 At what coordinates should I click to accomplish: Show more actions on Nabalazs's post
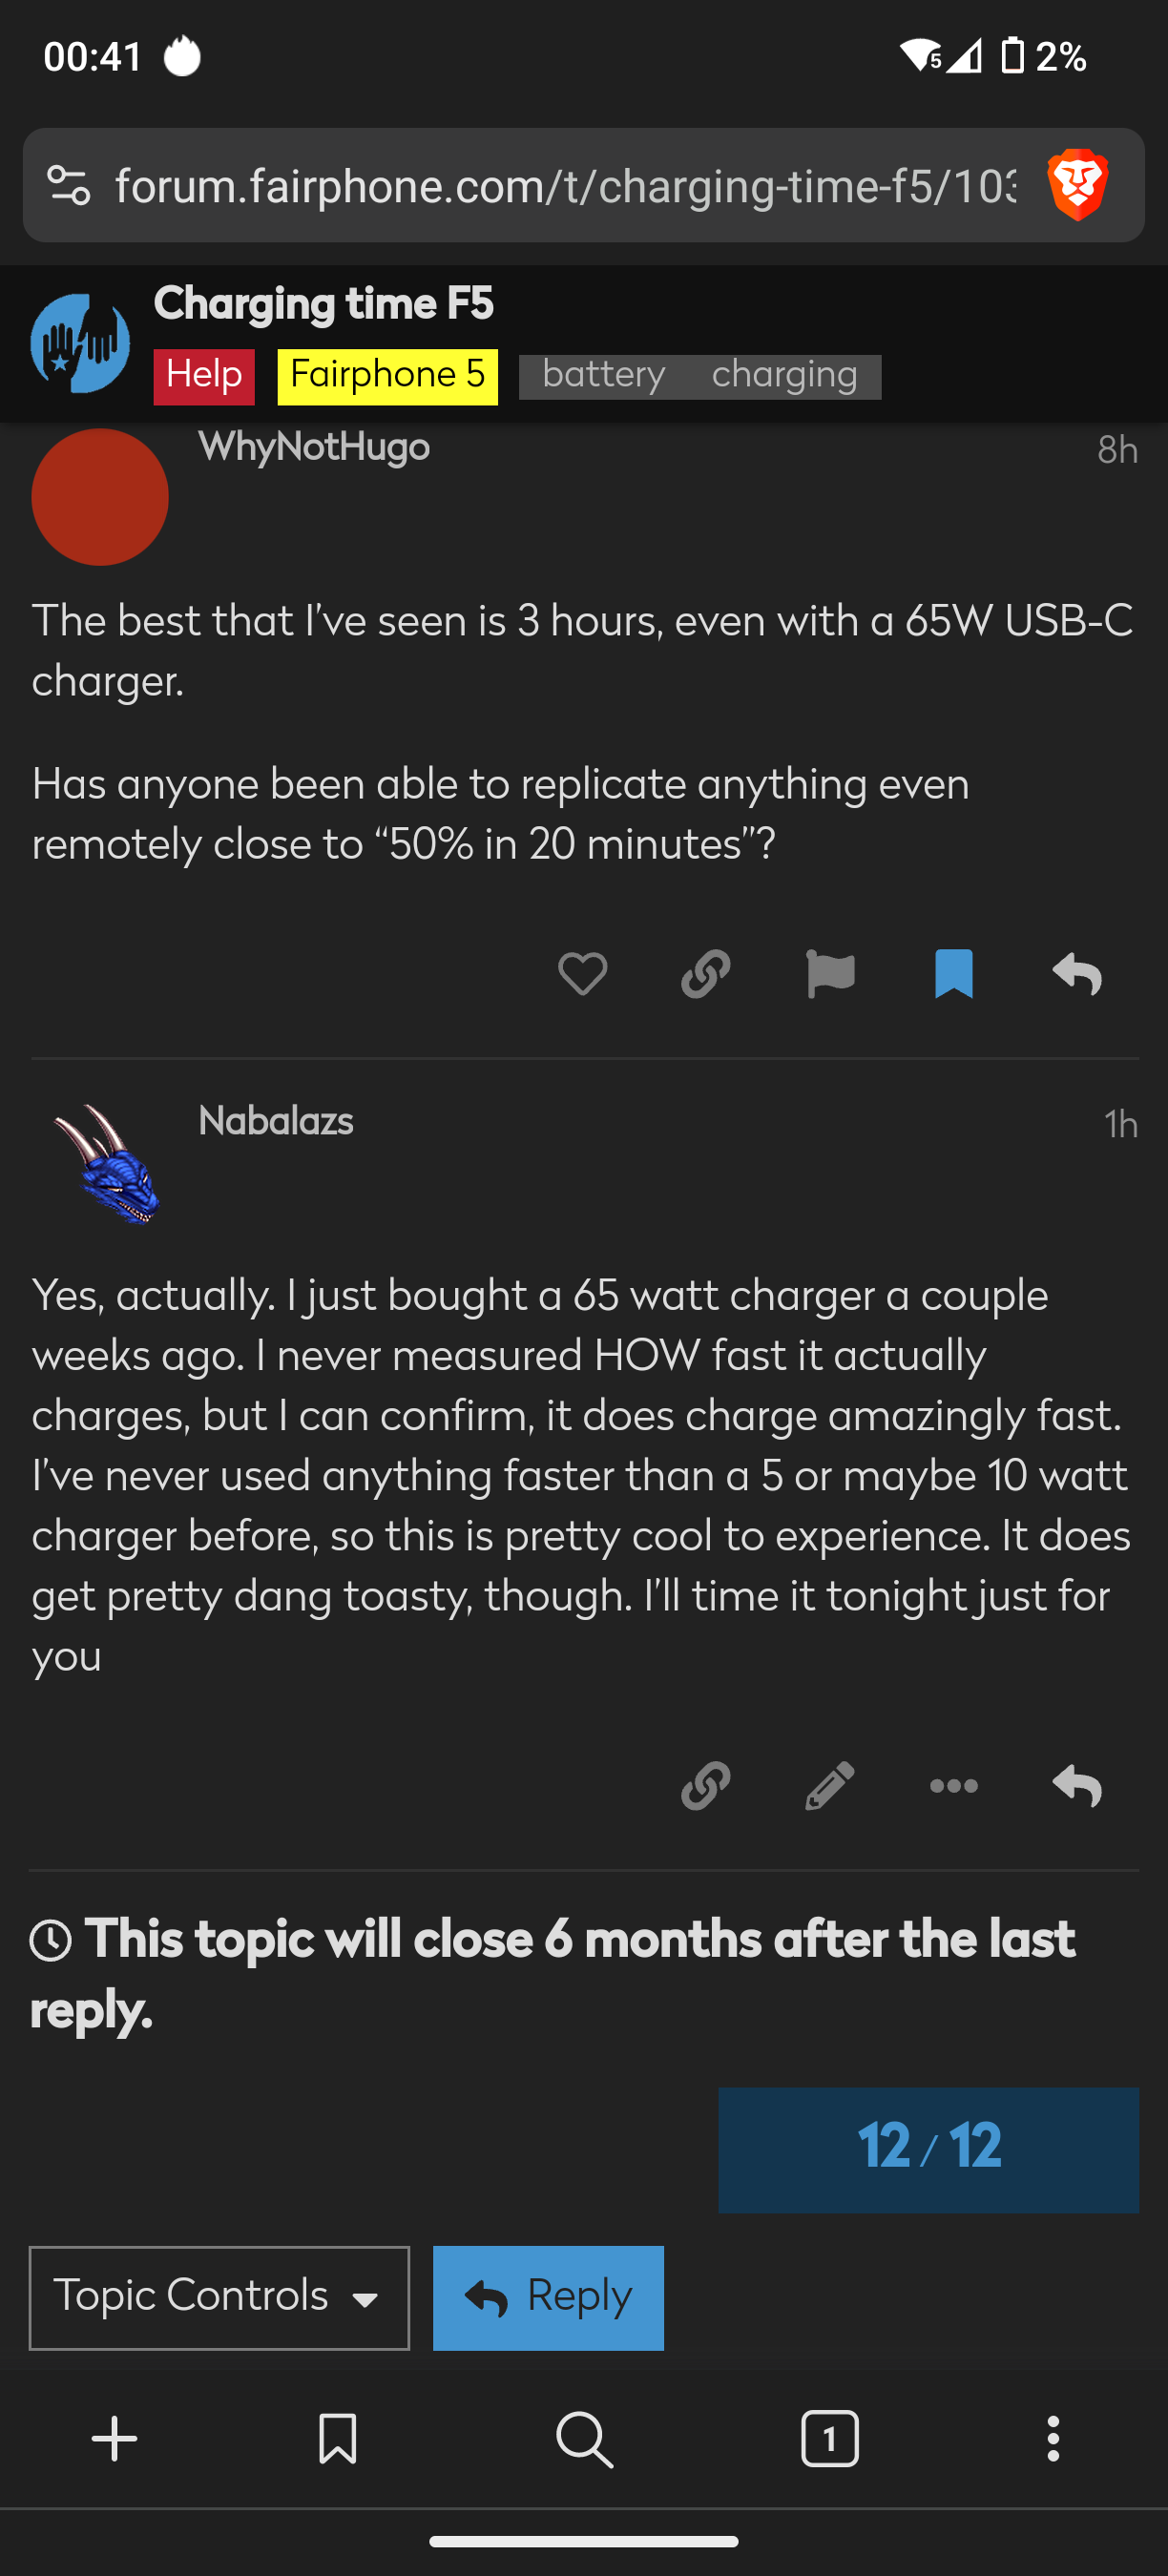pyautogui.click(x=953, y=1785)
